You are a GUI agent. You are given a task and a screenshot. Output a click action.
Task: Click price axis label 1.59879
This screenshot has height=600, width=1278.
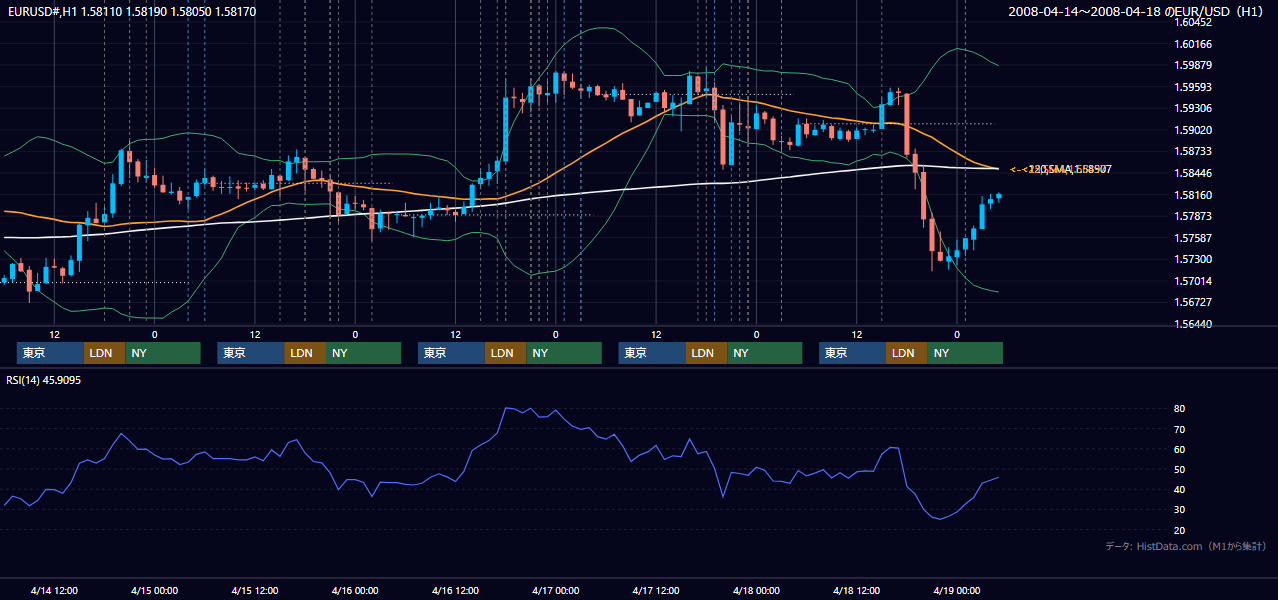(1193, 65)
